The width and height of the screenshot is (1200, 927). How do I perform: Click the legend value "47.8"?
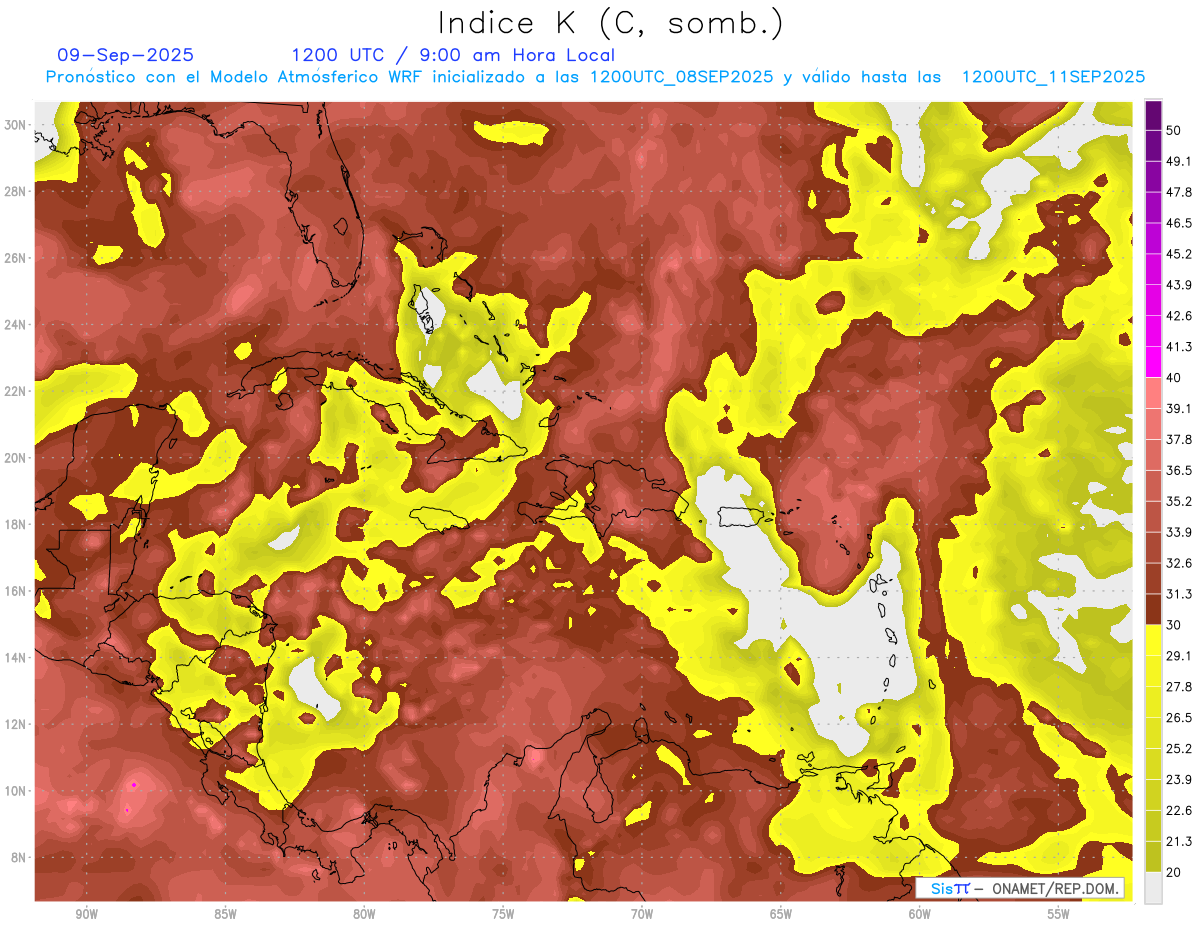[x=1179, y=192]
